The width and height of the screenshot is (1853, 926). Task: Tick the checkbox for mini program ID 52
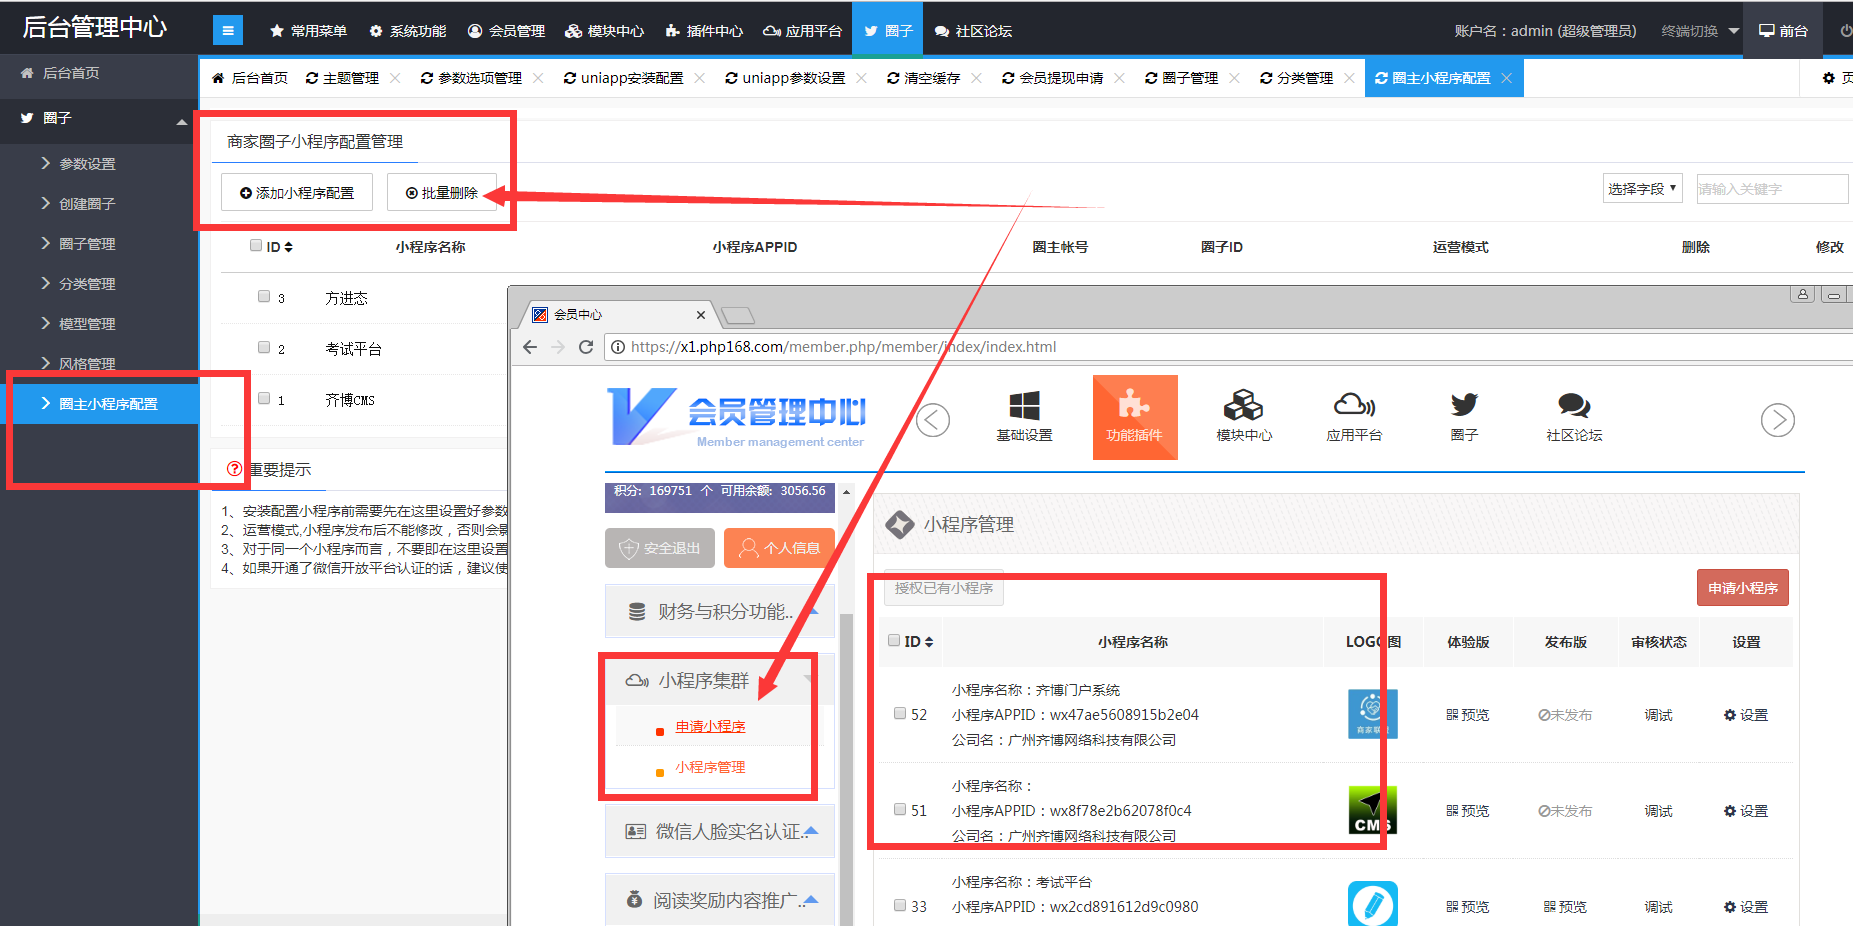pyautogui.click(x=900, y=714)
